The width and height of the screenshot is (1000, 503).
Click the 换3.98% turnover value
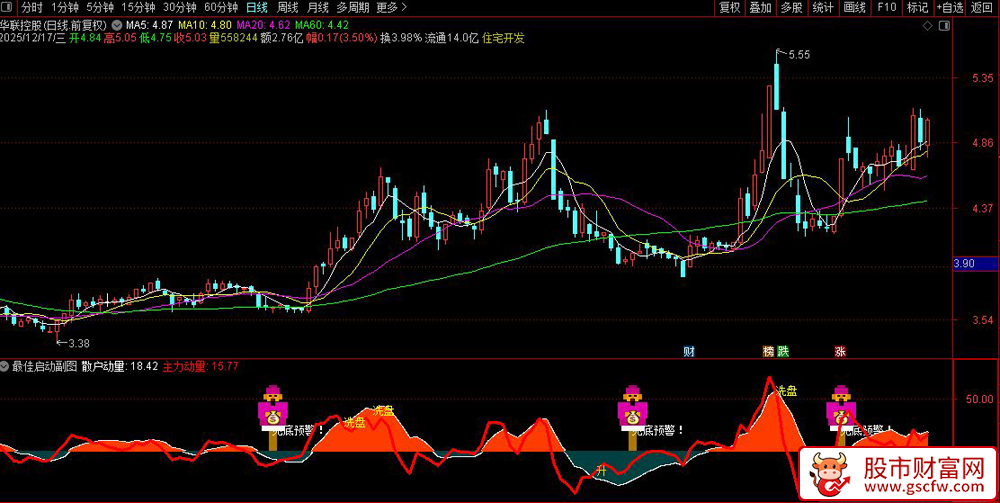click(x=401, y=38)
